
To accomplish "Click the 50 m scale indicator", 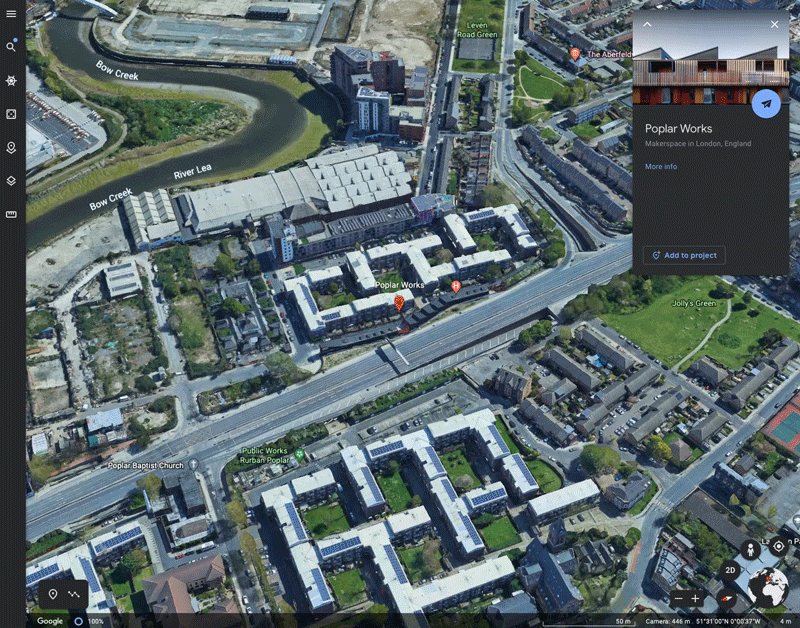I will (587, 621).
